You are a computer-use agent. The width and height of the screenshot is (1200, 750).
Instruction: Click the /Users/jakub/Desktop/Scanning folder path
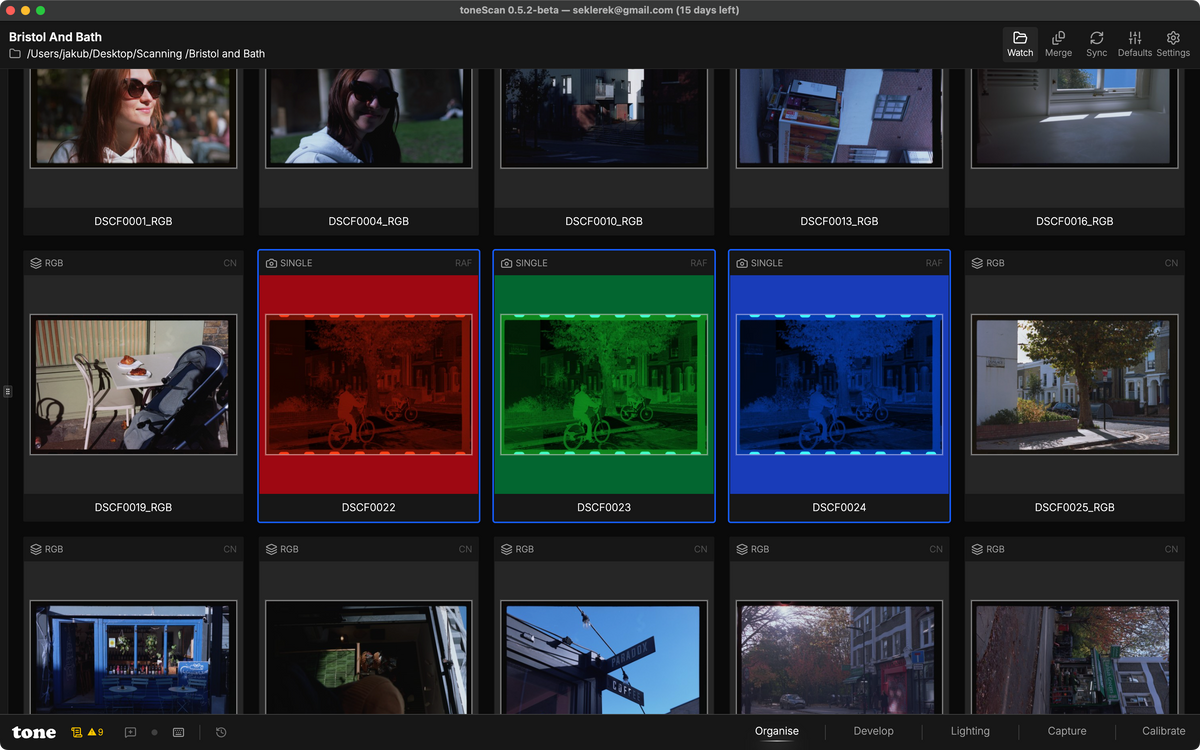tap(146, 54)
